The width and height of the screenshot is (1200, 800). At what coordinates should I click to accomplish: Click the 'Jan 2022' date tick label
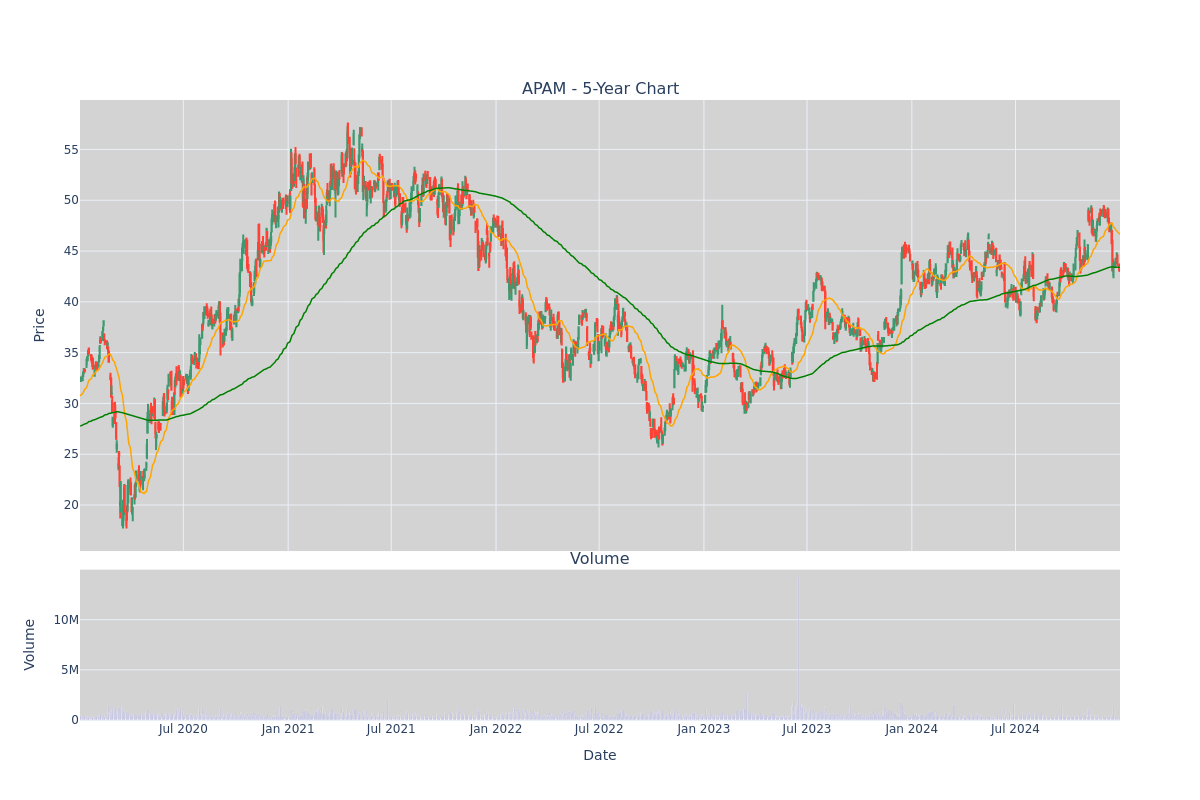point(496,729)
